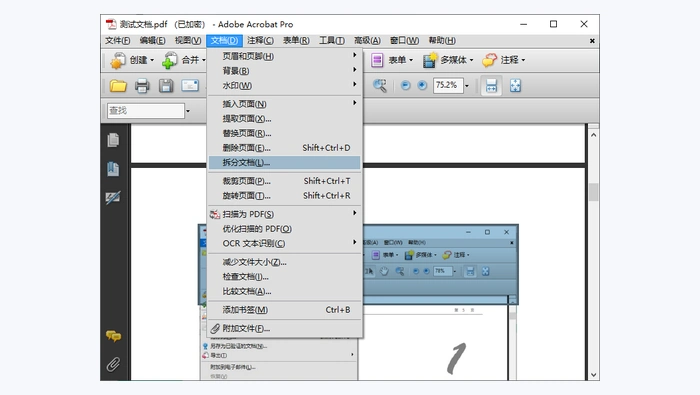Open the Forms (表单) menu in menu bar
Screen dimensions: 700x395
(296, 41)
